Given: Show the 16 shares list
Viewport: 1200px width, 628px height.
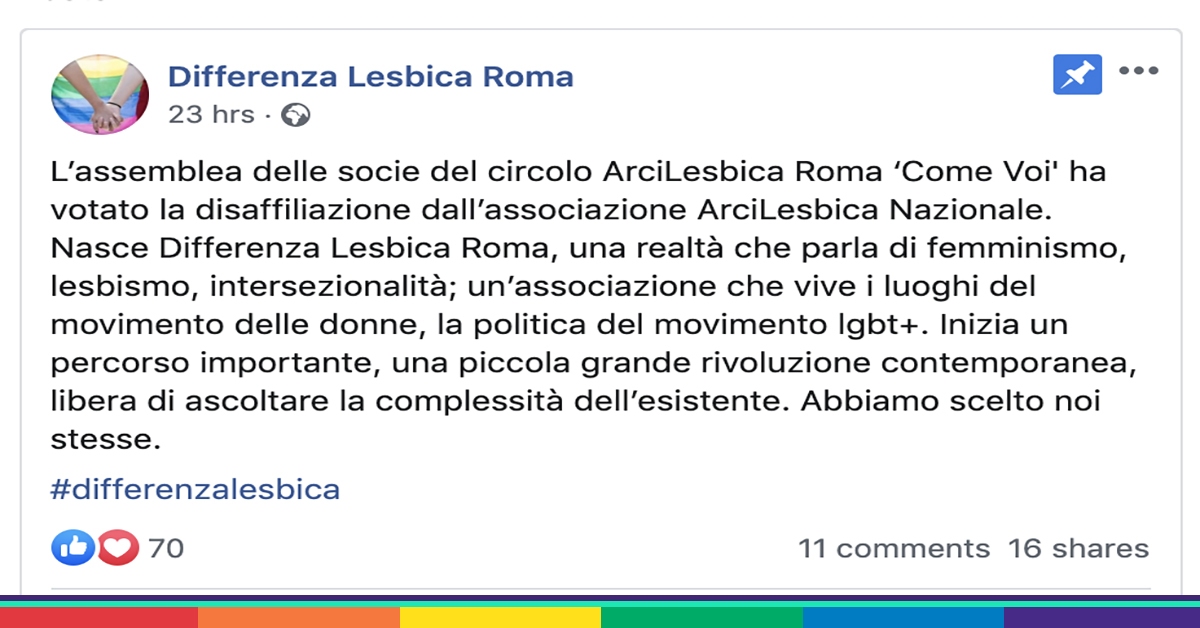Looking at the screenshot, I should (x=1078, y=549).
